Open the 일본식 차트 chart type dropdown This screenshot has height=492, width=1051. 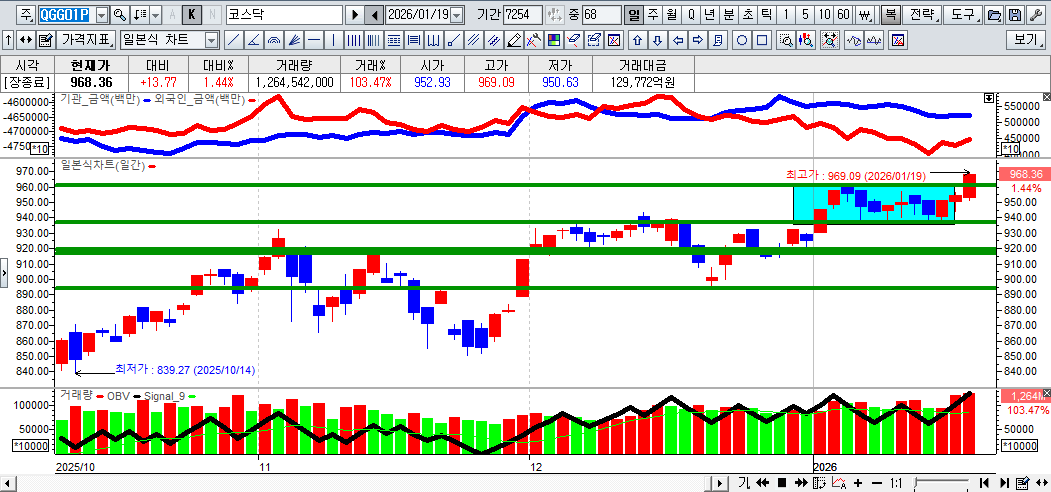click(211, 40)
